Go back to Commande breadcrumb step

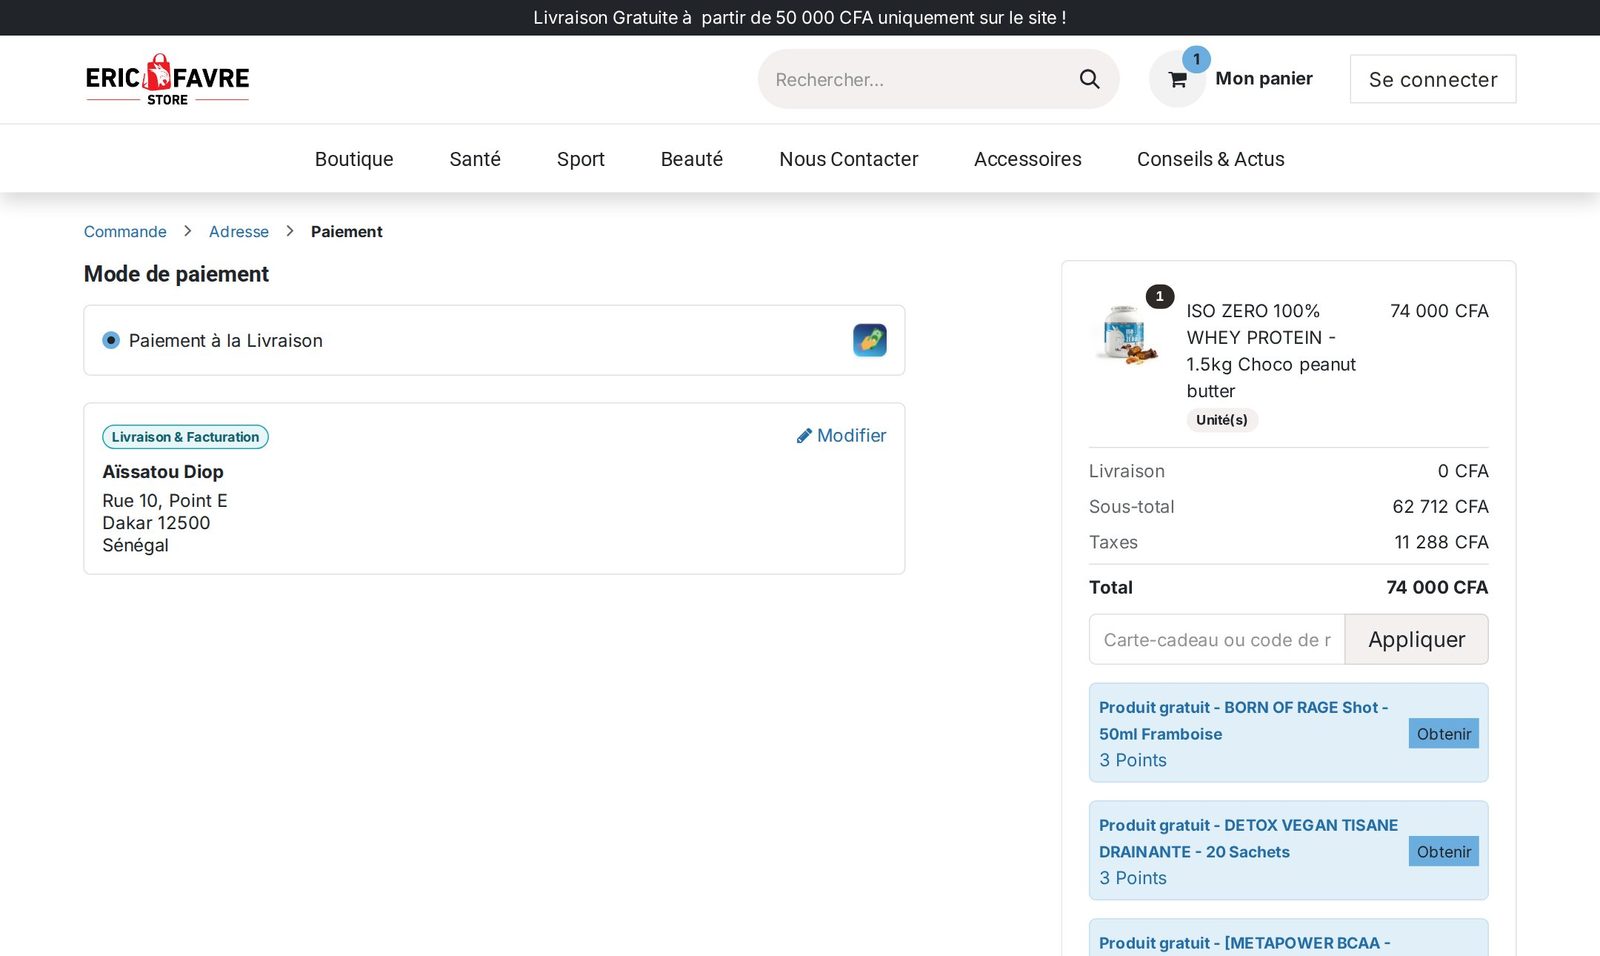(x=125, y=232)
